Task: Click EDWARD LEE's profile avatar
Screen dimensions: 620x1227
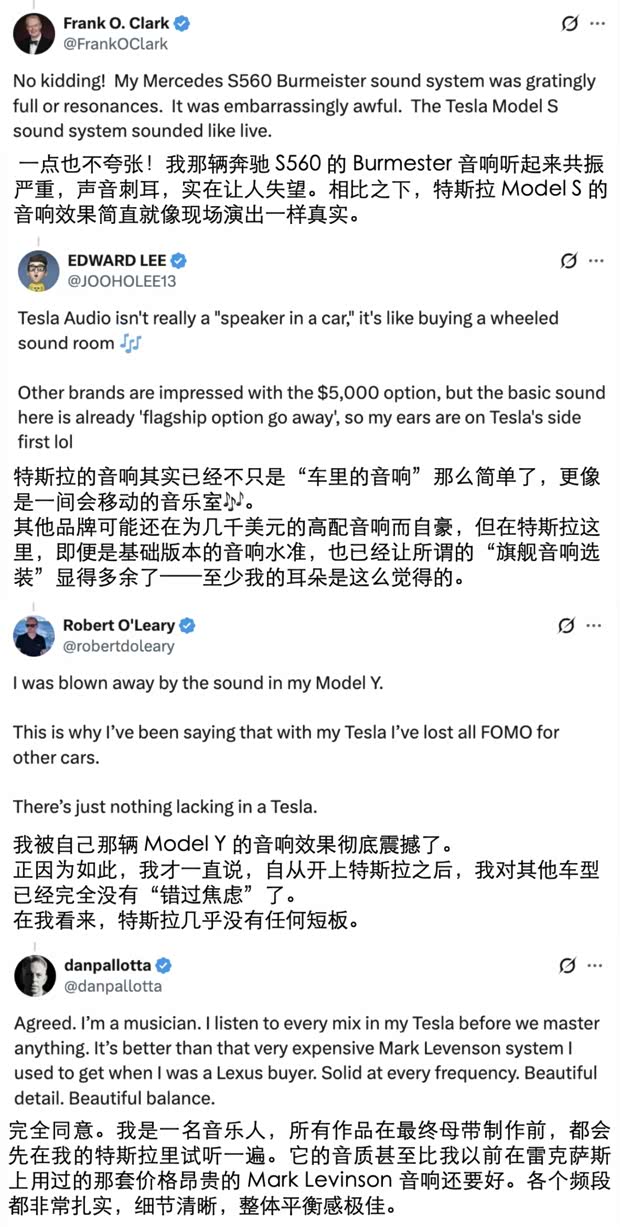Action: [x=38, y=271]
